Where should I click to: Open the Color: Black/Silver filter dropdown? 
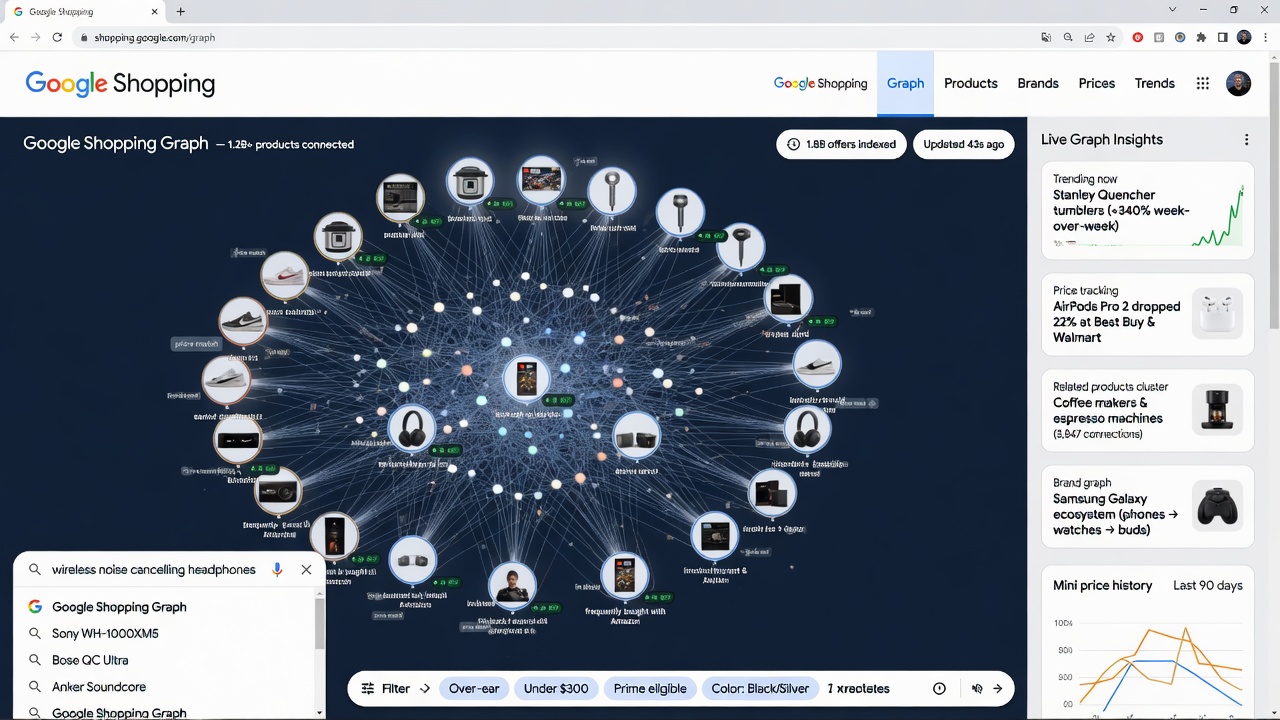pyautogui.click(x=760, y=688)
